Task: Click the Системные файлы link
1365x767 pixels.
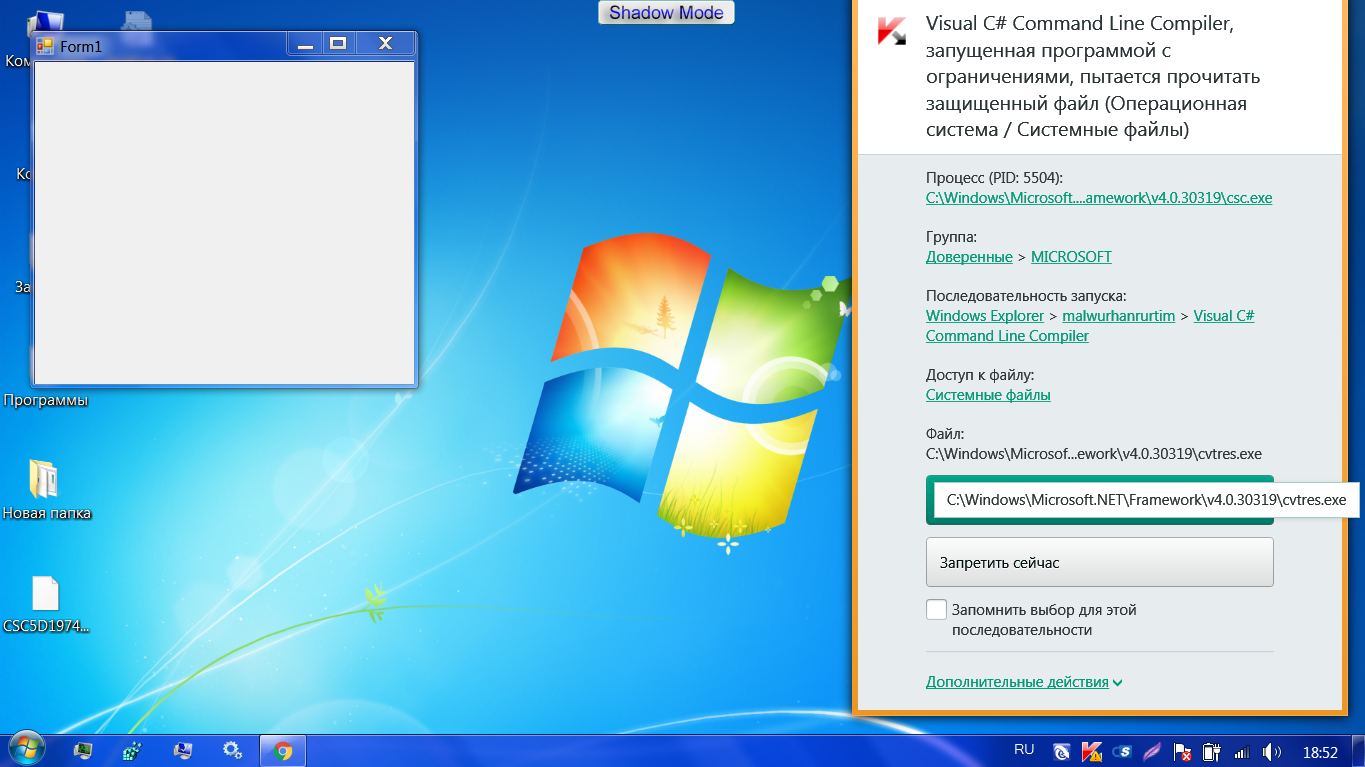Action: tap(987, 395)
